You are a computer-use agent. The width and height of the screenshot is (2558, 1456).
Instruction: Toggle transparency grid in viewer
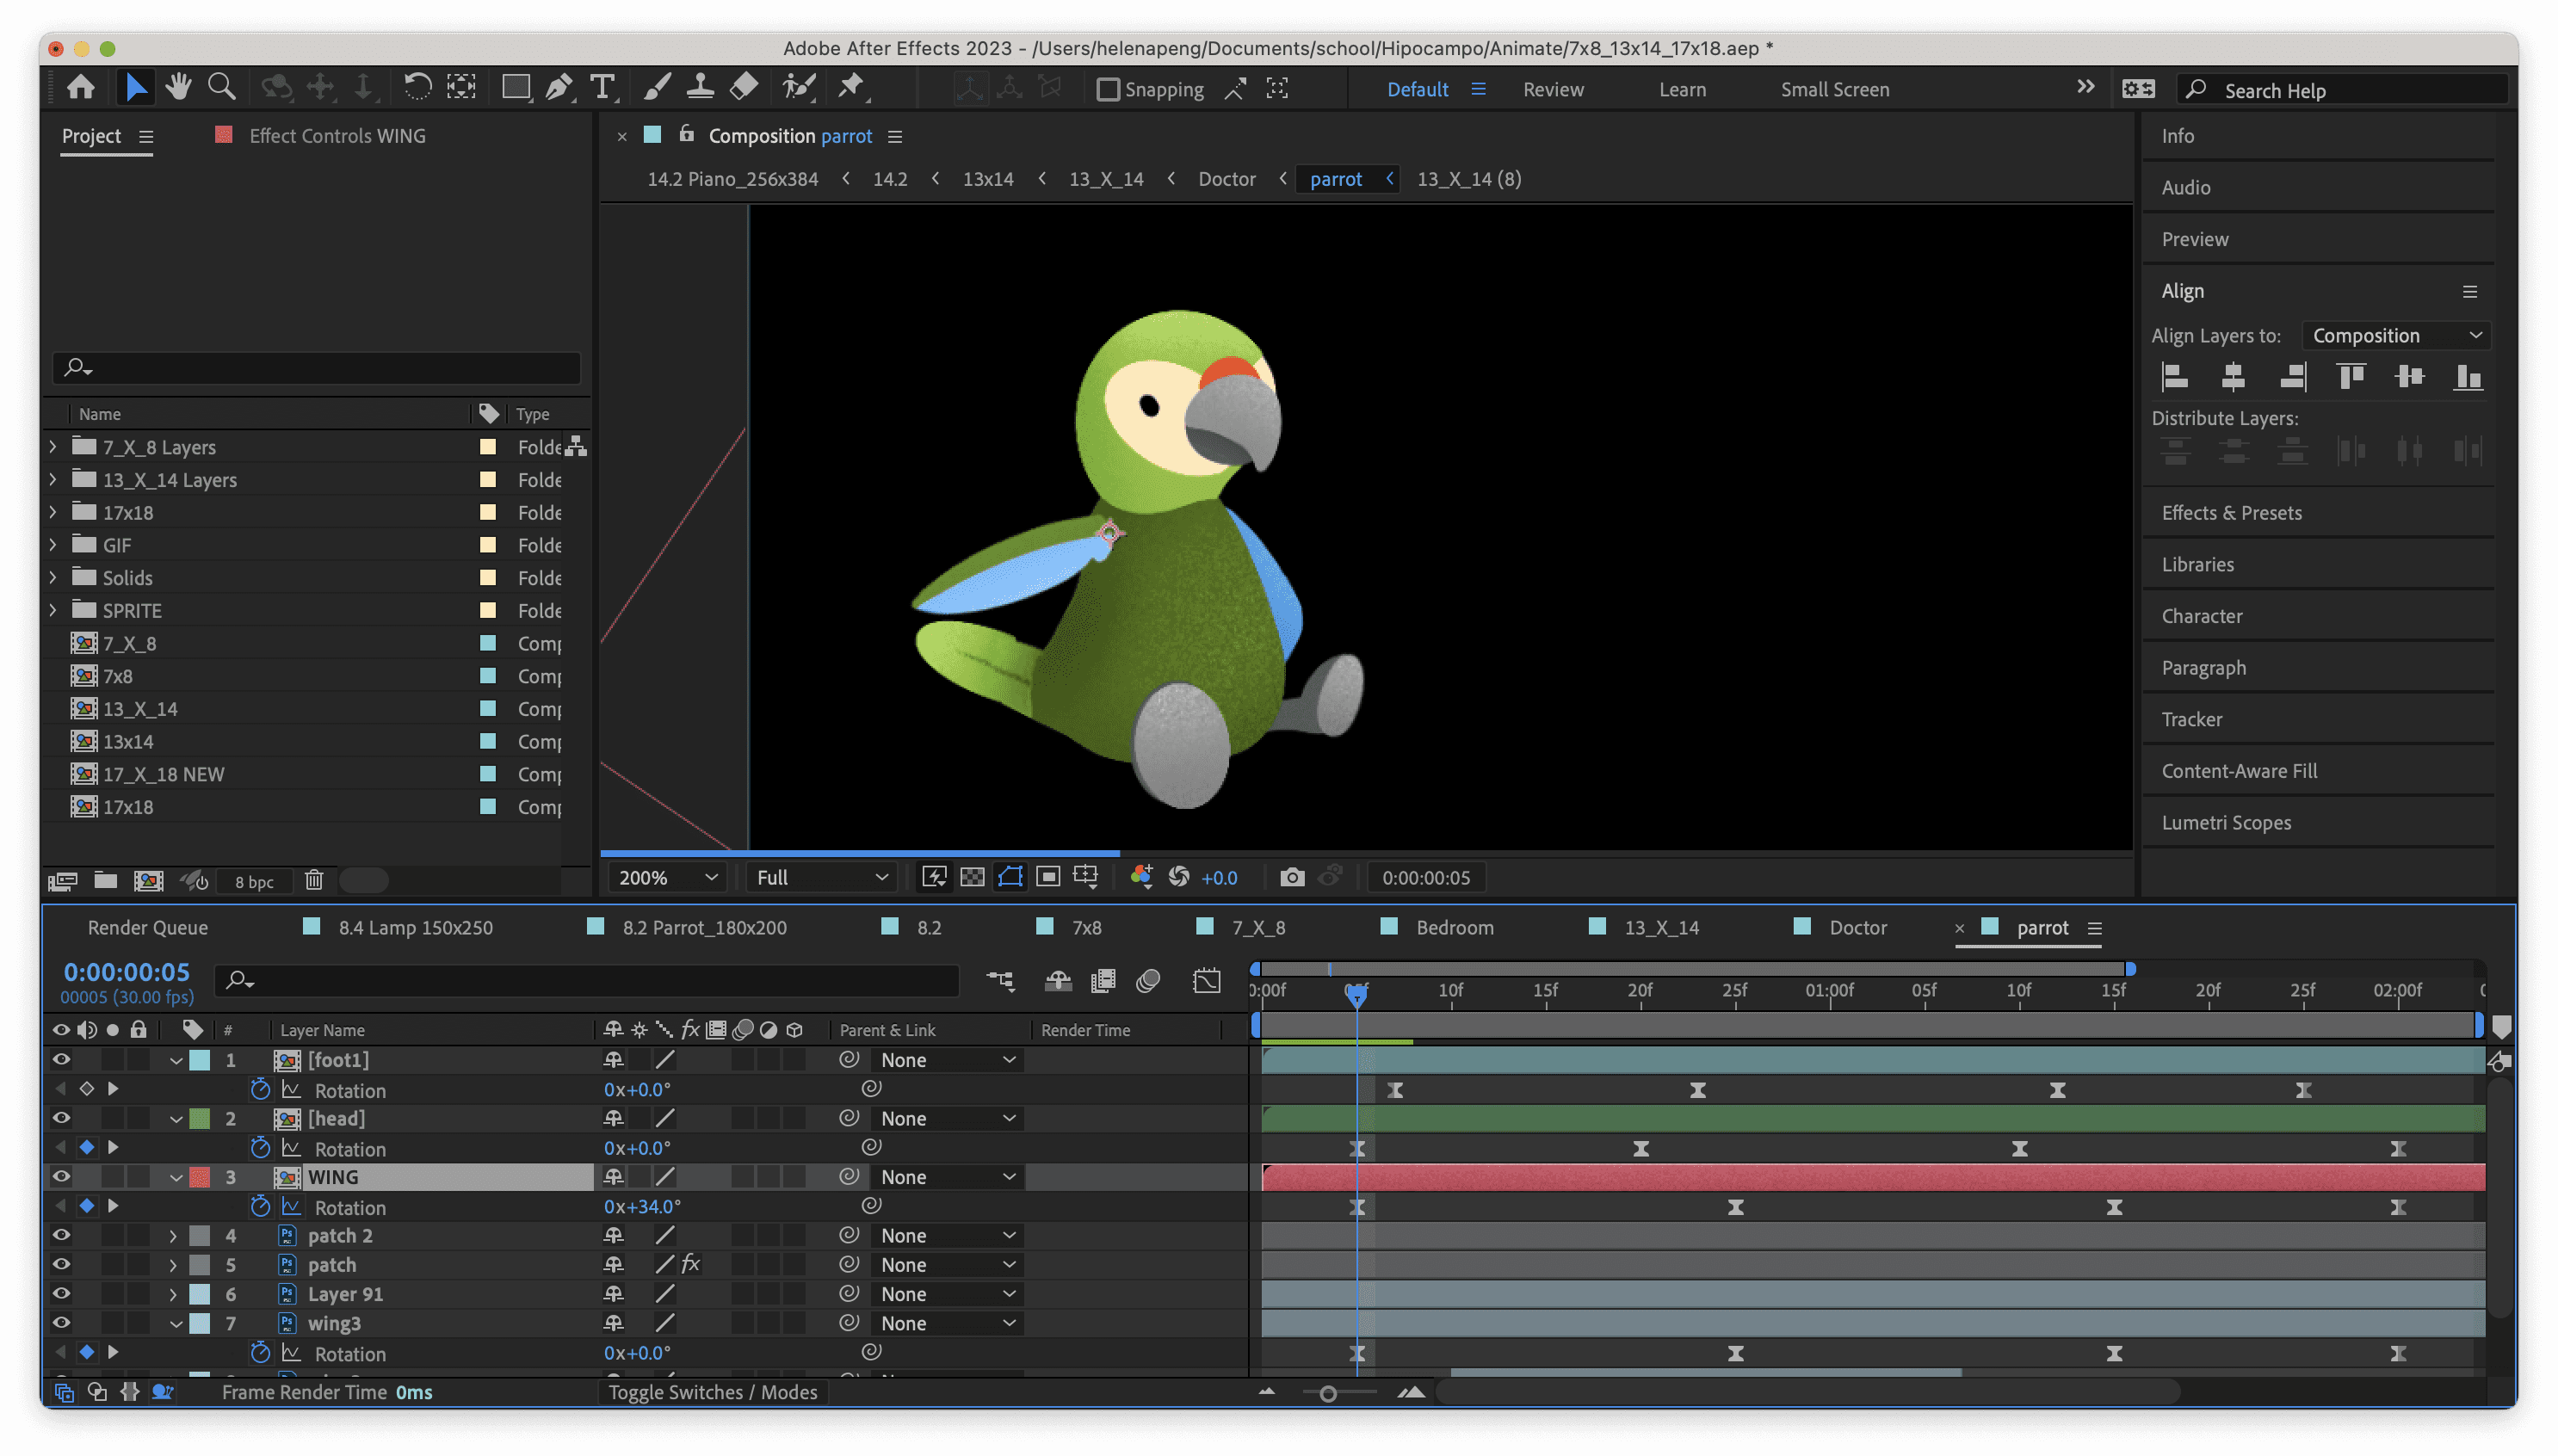[972, 877]
